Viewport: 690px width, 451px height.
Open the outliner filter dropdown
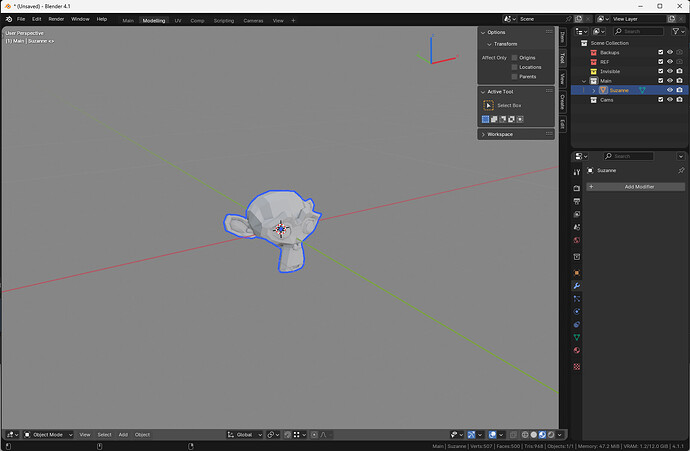point(678,31)
